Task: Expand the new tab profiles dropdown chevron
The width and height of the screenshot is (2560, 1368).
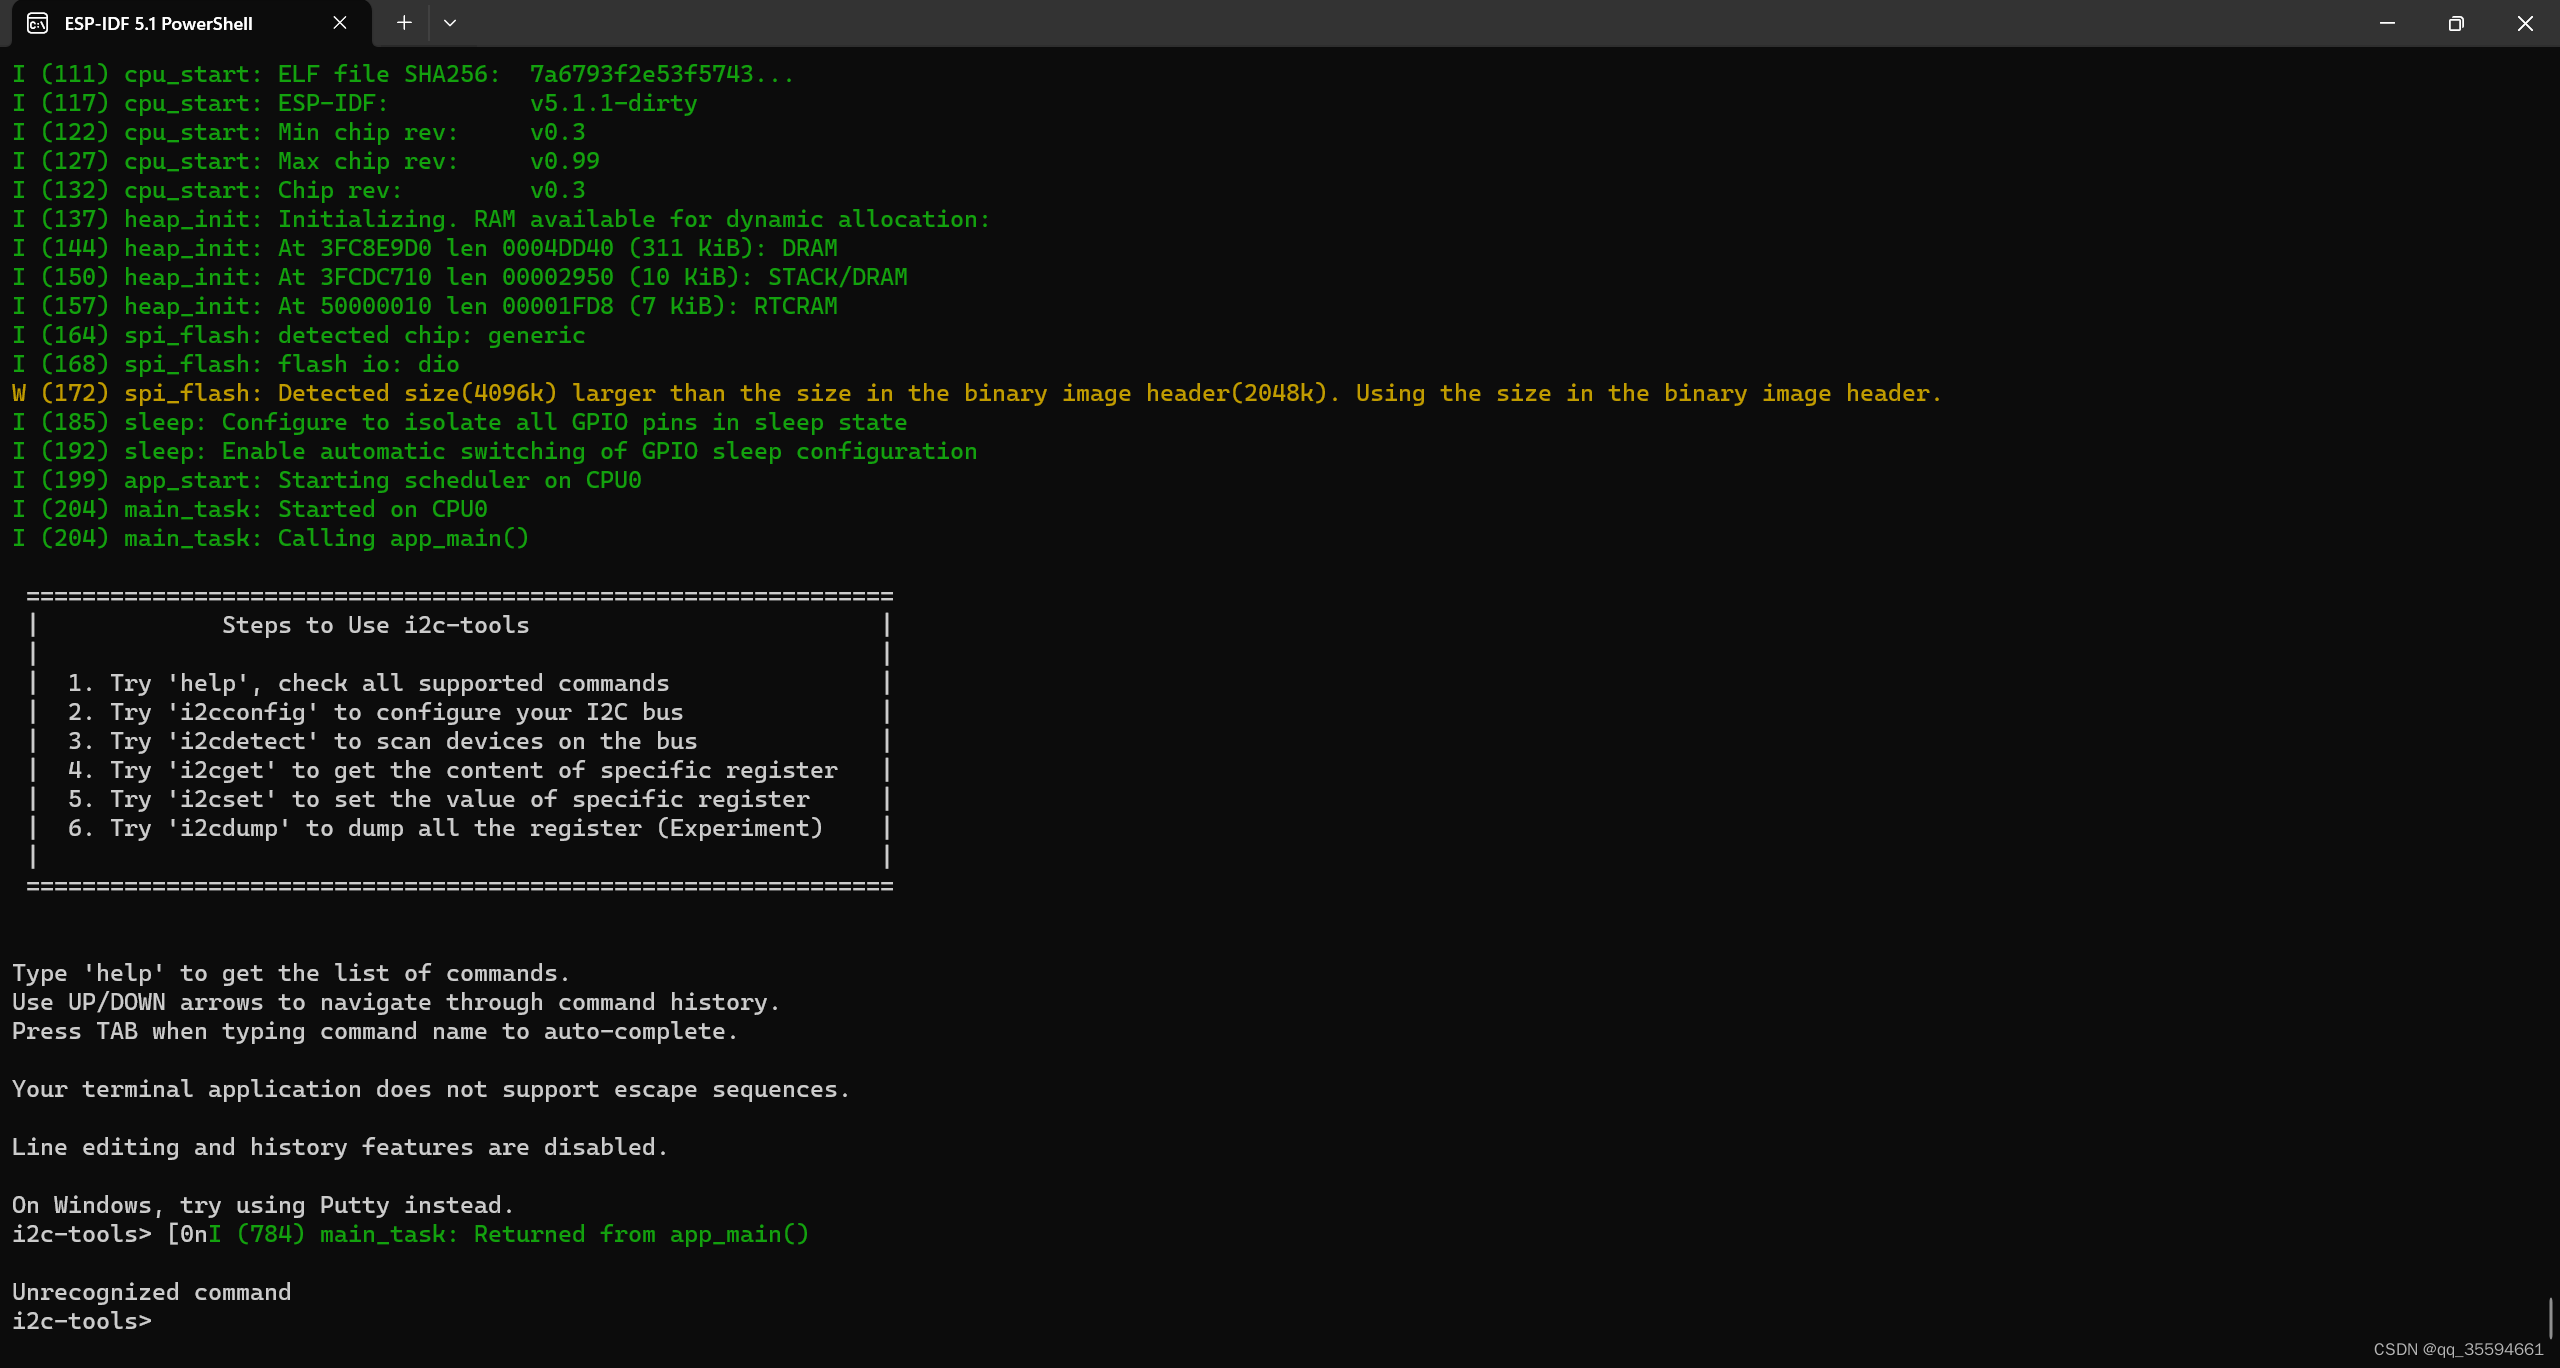Action: pyautogui.click(x=450, y=23)
